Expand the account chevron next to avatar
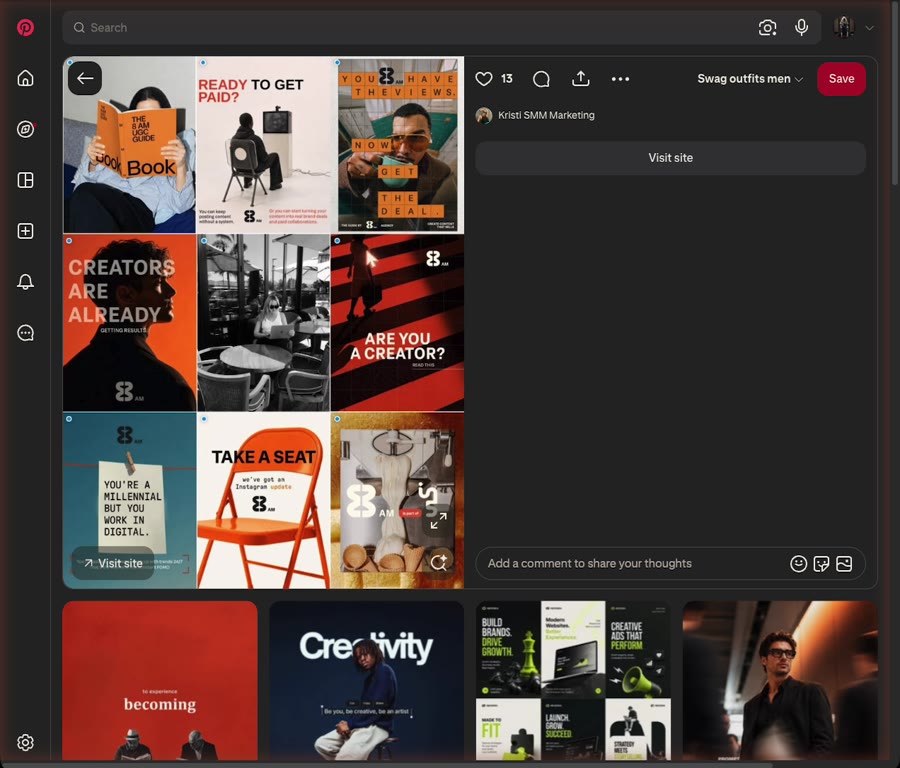 tap(869, 28)
